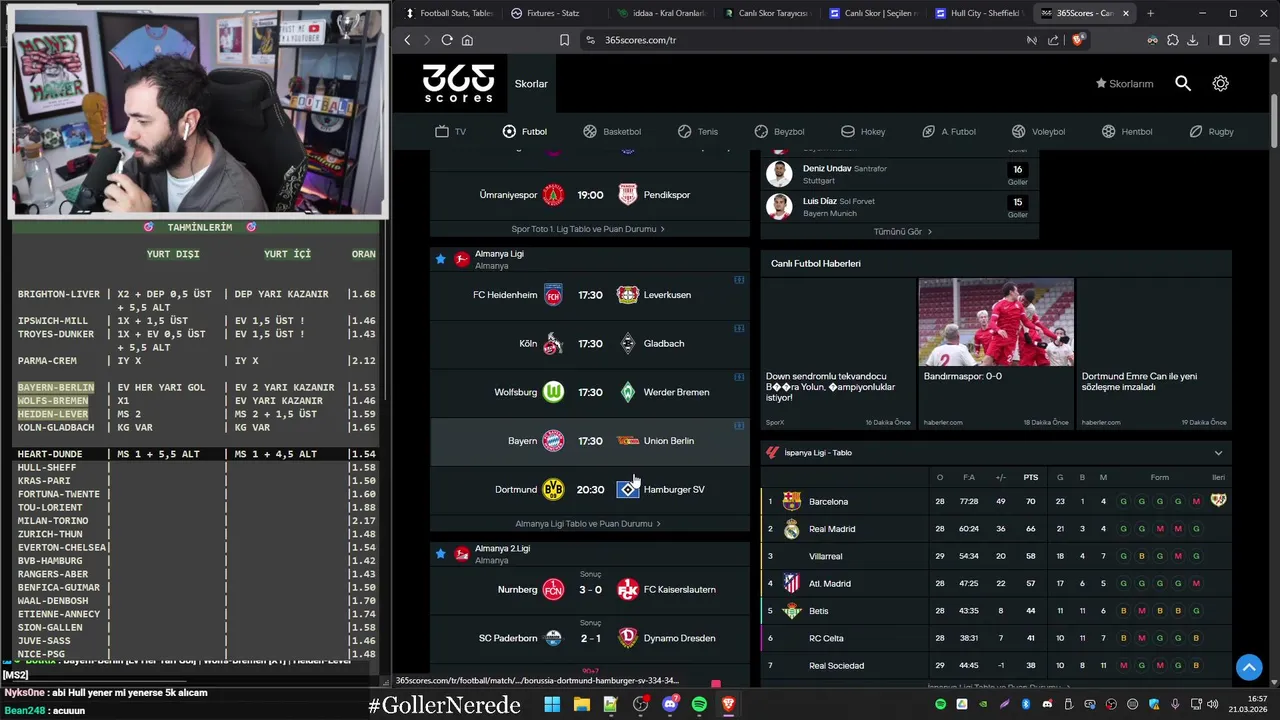Screen dimensions: 1280x720
Task: Click the TV icon on Bayern-Union Berlin row
Action: 739,426
